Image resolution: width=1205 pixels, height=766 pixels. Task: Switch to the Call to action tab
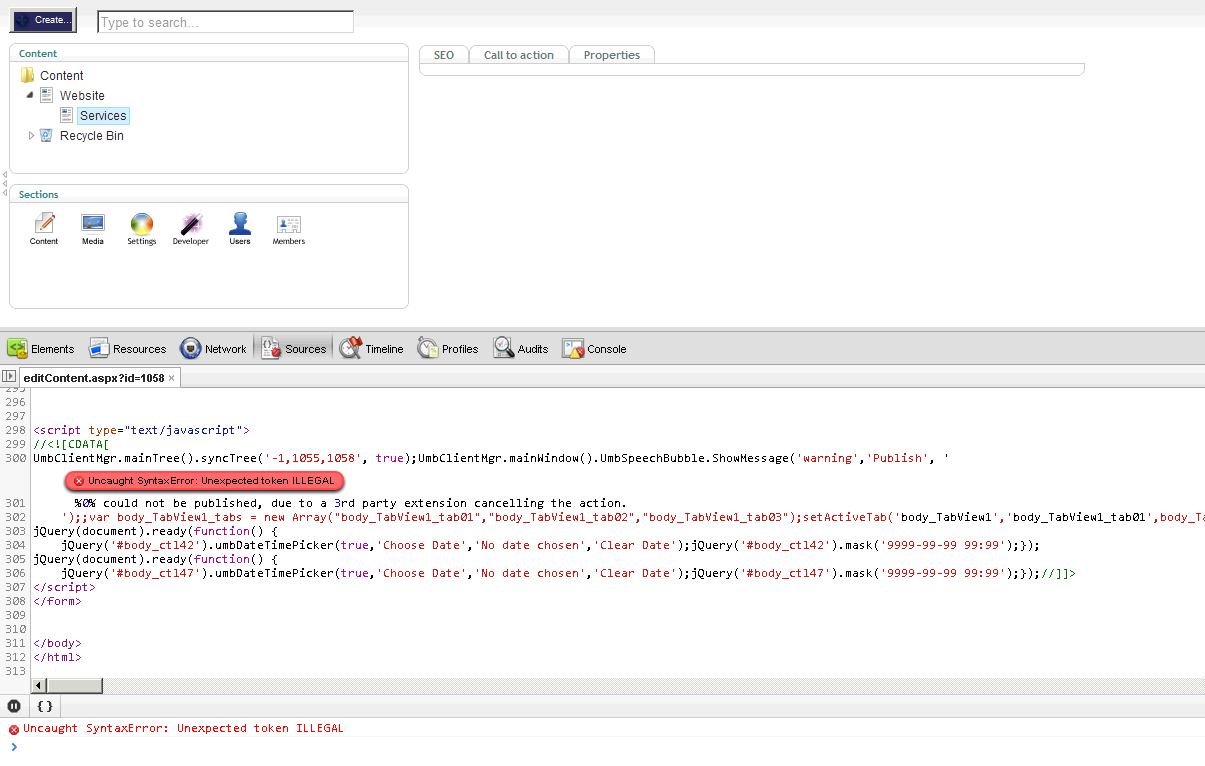point(519,55)
